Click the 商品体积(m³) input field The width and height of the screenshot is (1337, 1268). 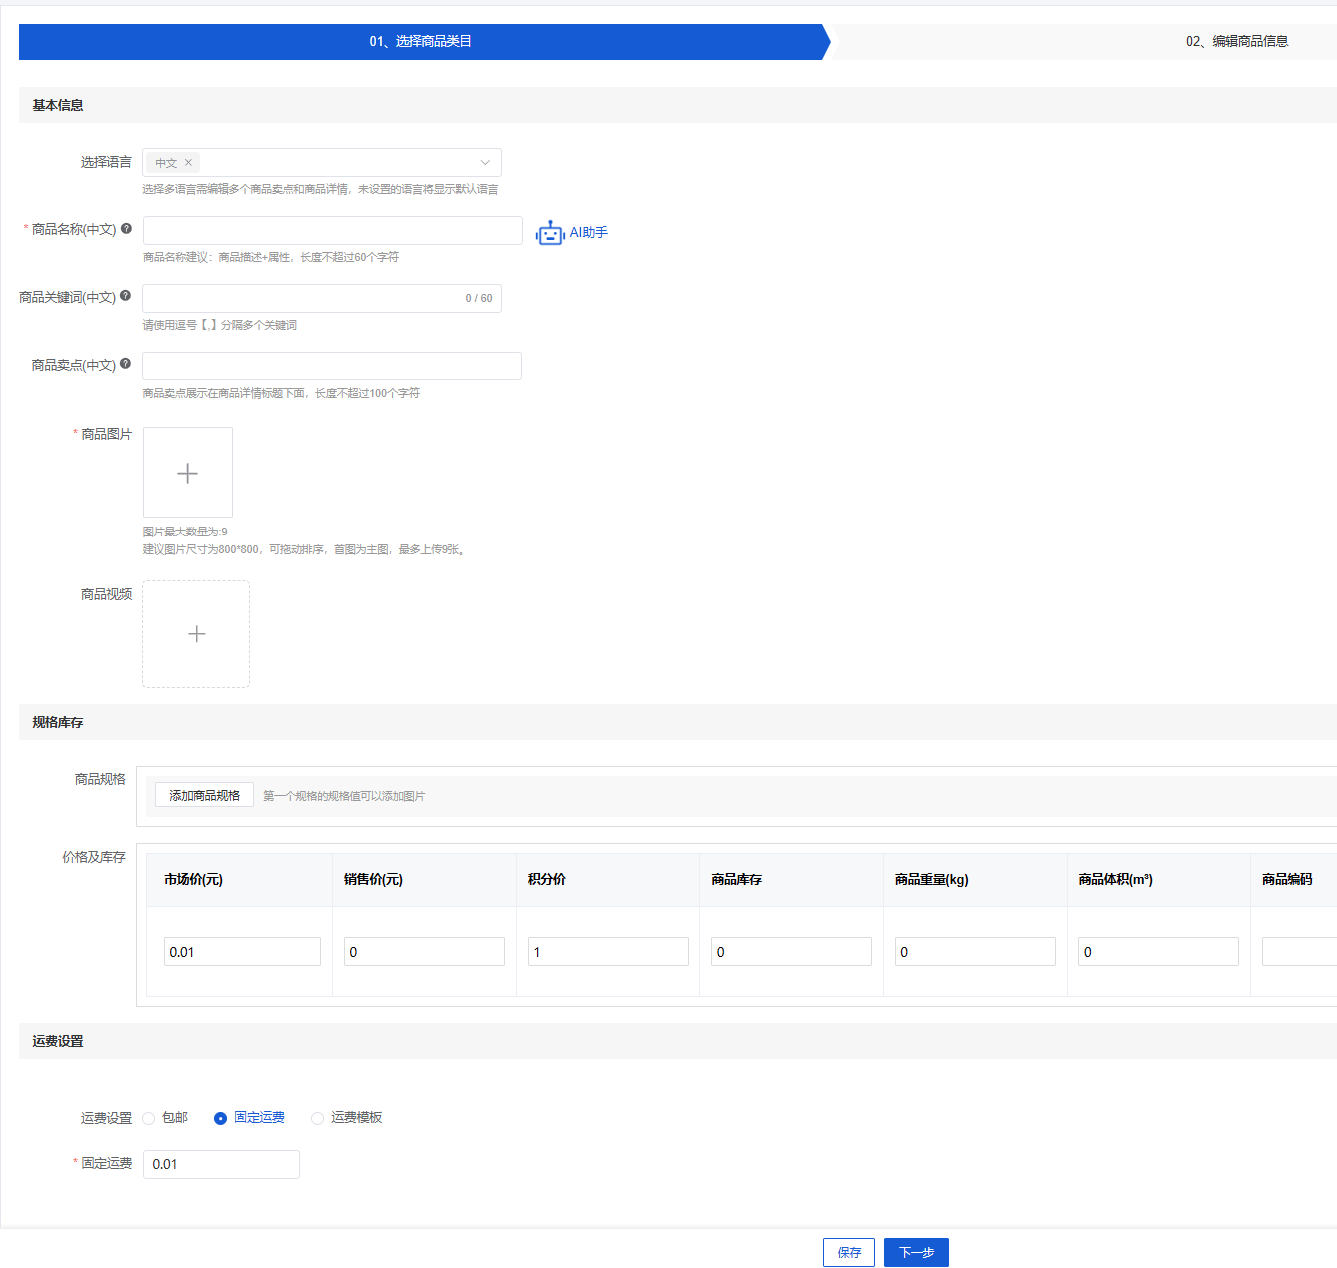click(1158, 951)
